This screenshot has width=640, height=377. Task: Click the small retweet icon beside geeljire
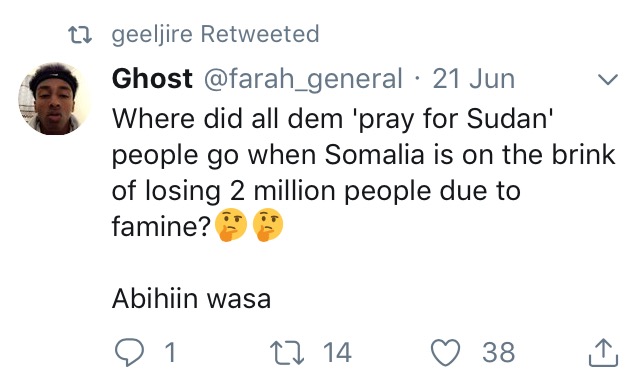(80, 35)
